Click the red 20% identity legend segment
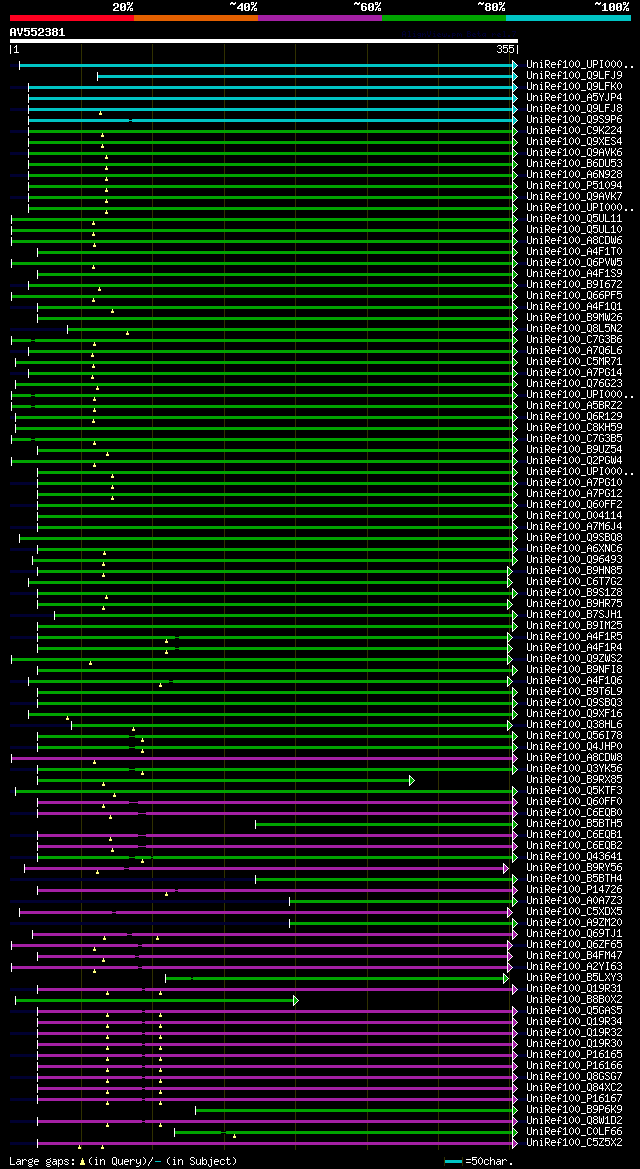Viewport: 640px width, 1169px height. click(72, 17)
